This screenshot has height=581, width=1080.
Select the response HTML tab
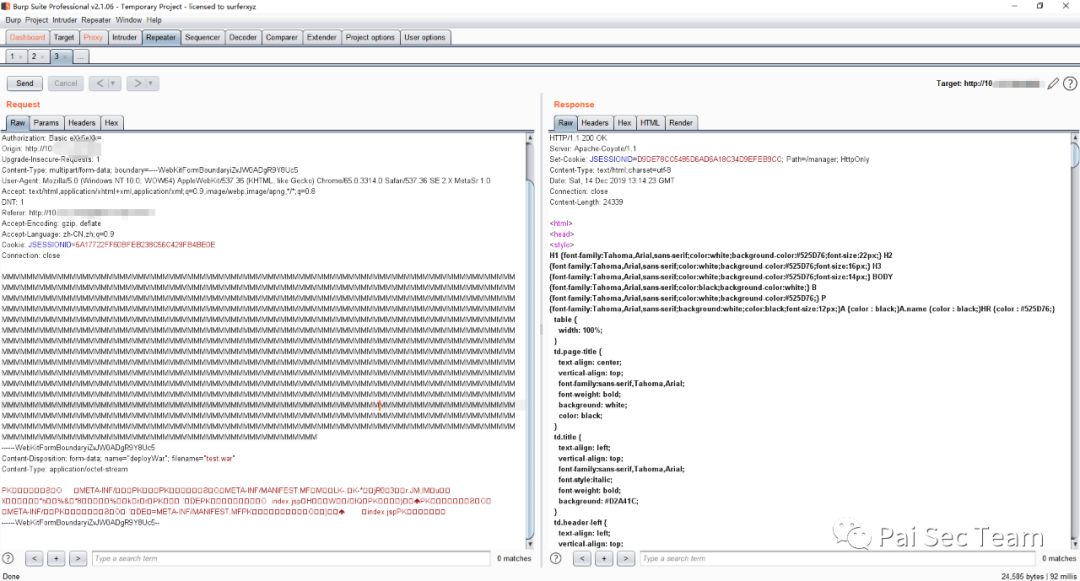[650, 123]
